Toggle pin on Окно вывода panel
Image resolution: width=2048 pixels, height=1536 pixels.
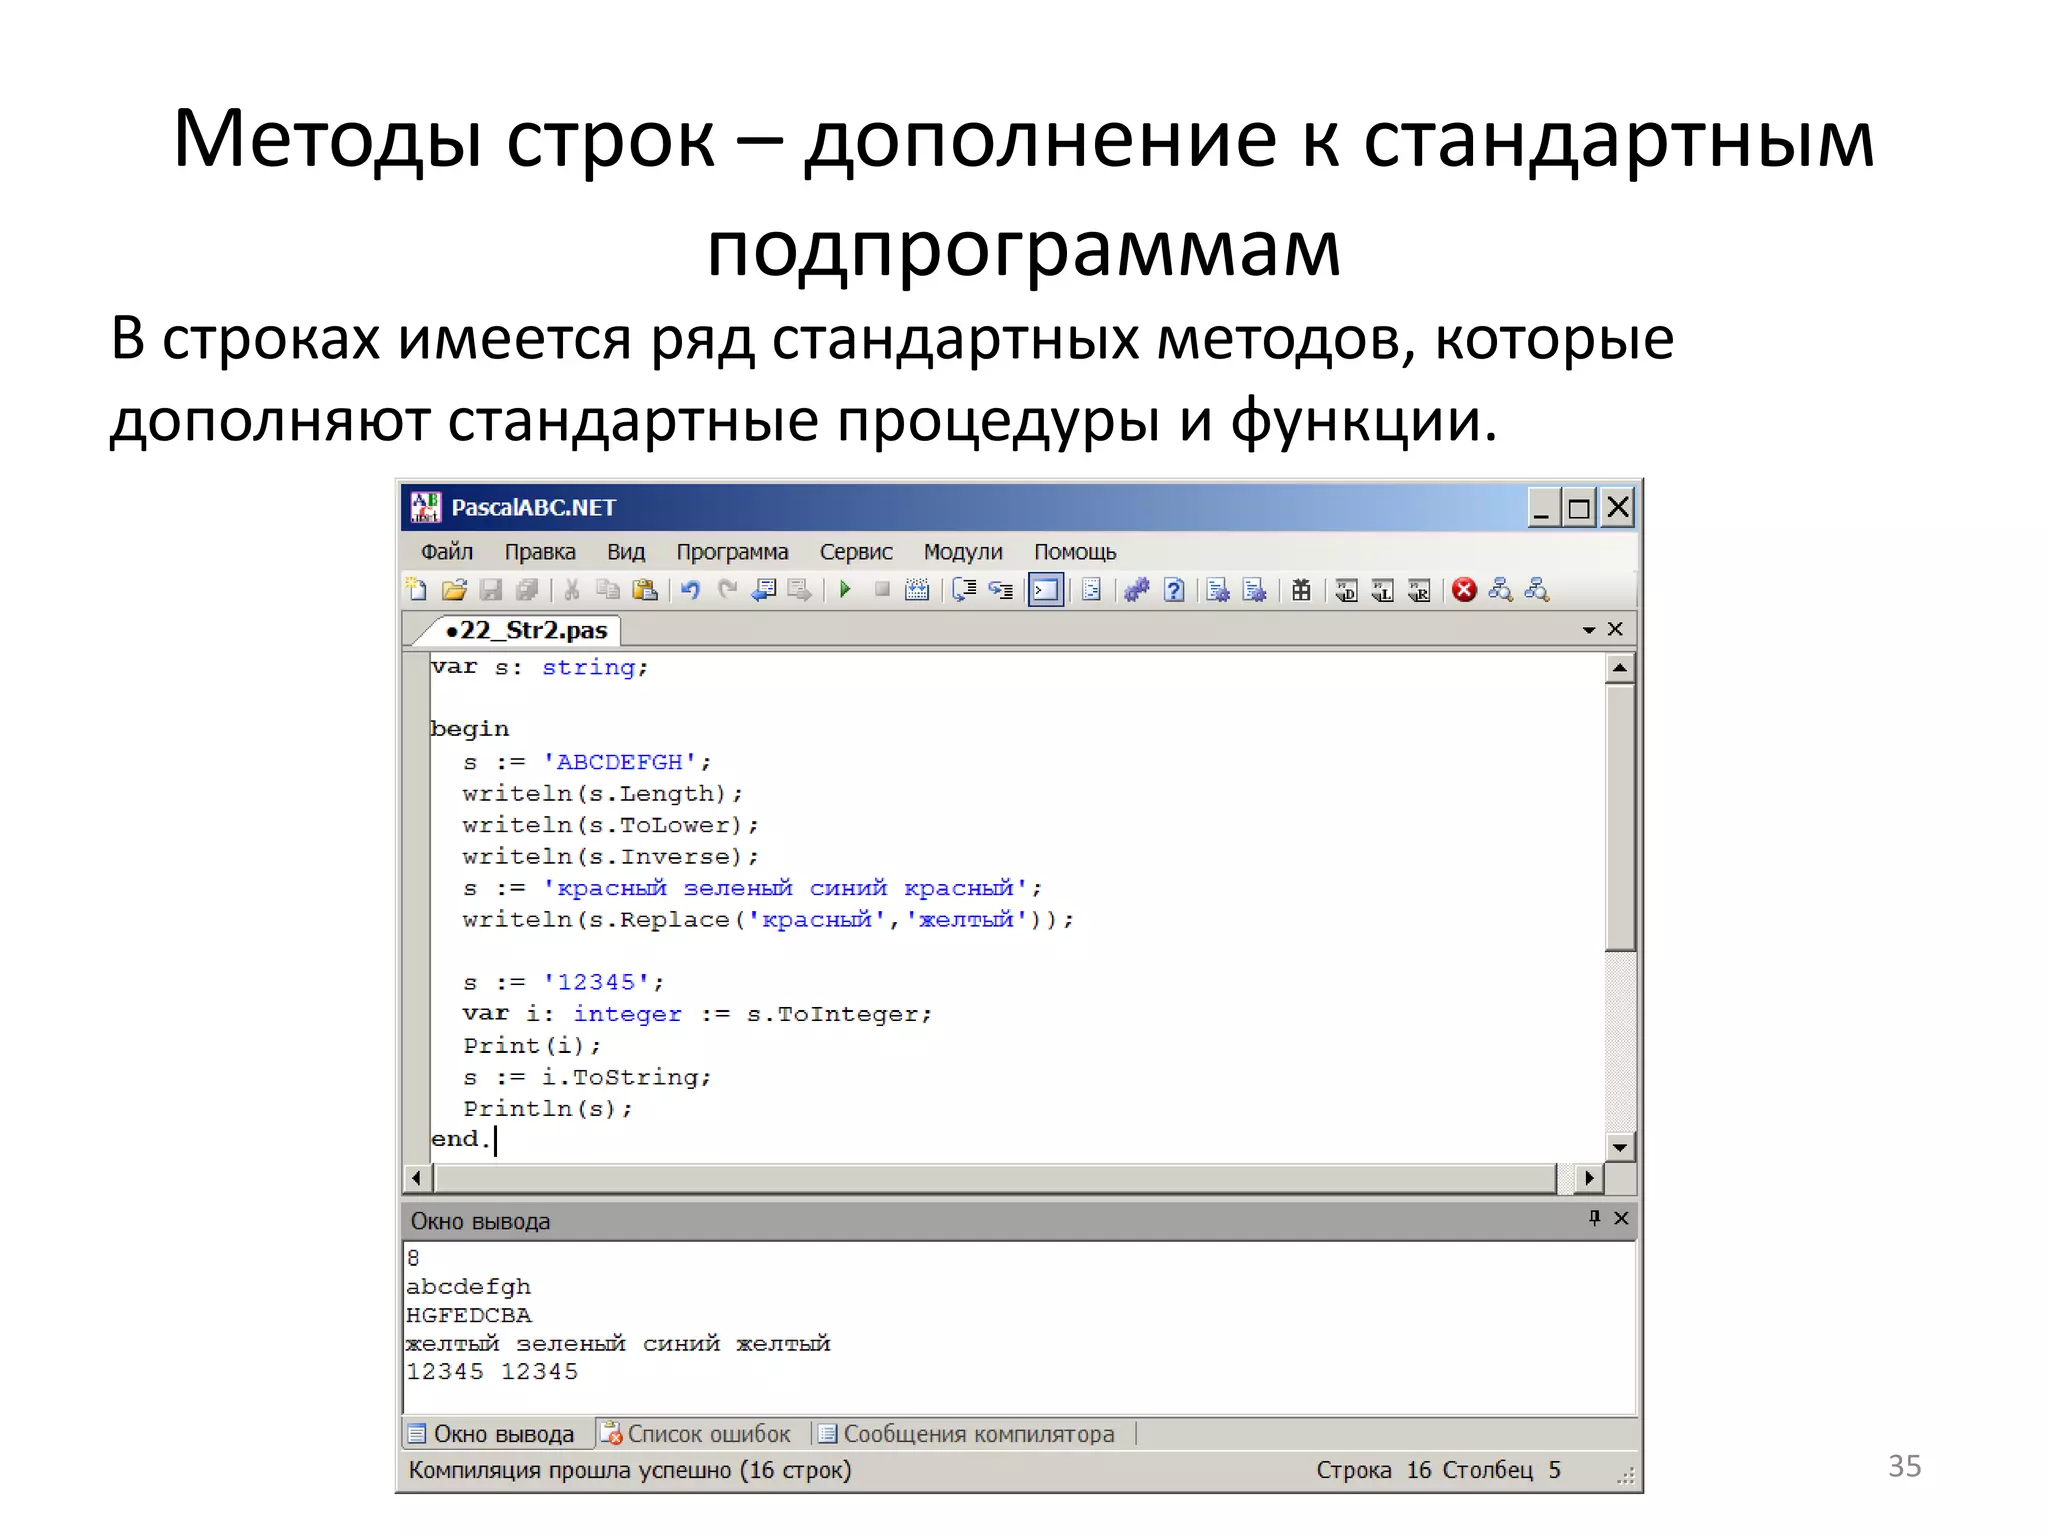[x=1594, y=1218]
